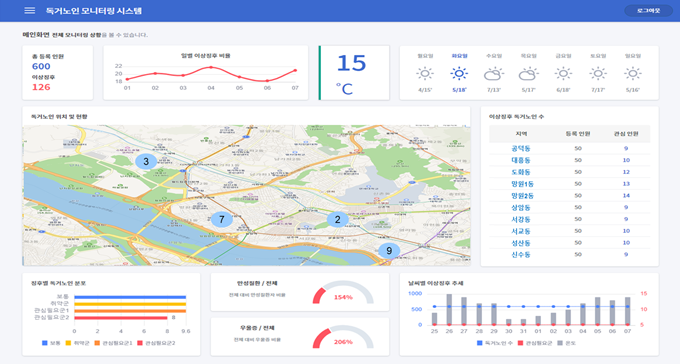680x364 pixels.
Task: Choose the 일요일 sun weather icon
Action: [633, 74]
